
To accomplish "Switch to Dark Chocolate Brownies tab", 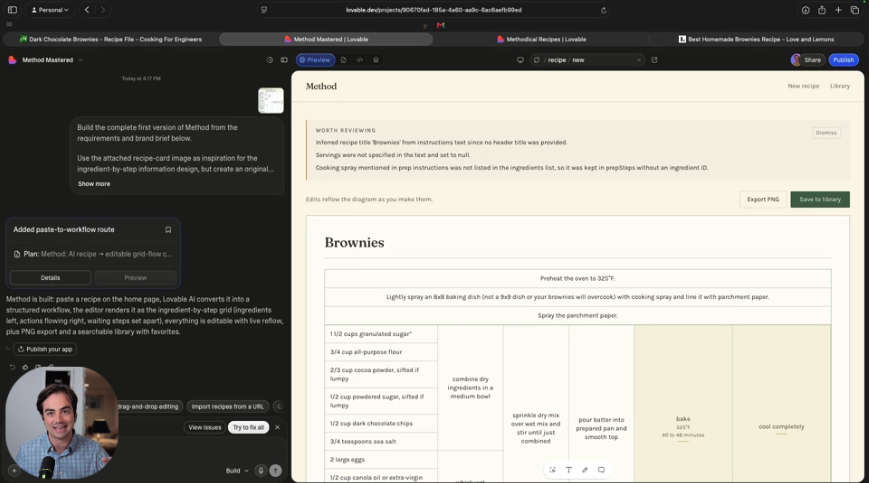I will (x=110, y=39).
